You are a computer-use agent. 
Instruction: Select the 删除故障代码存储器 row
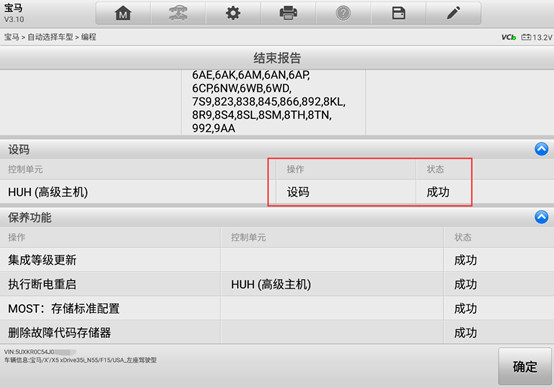point(277,333)
